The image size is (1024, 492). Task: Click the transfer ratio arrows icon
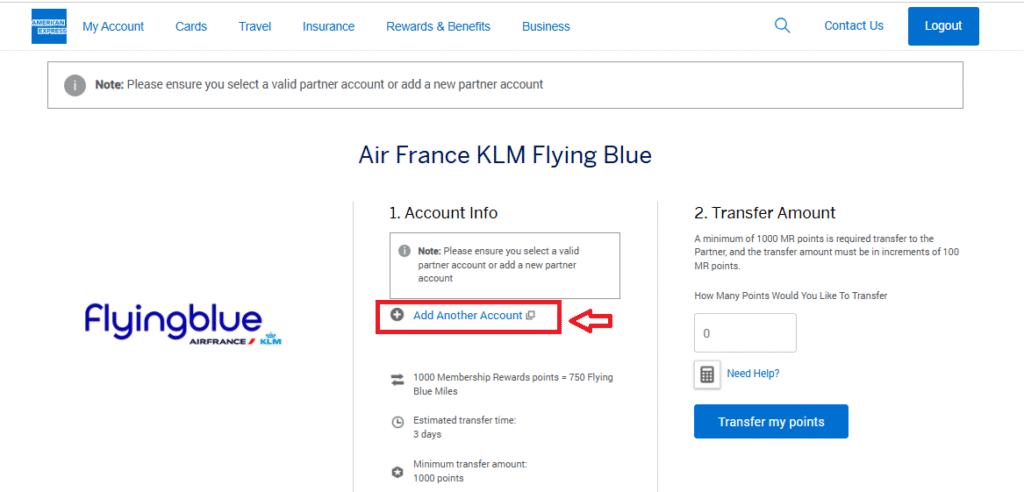pyautogui.click(x=397, y=380)
